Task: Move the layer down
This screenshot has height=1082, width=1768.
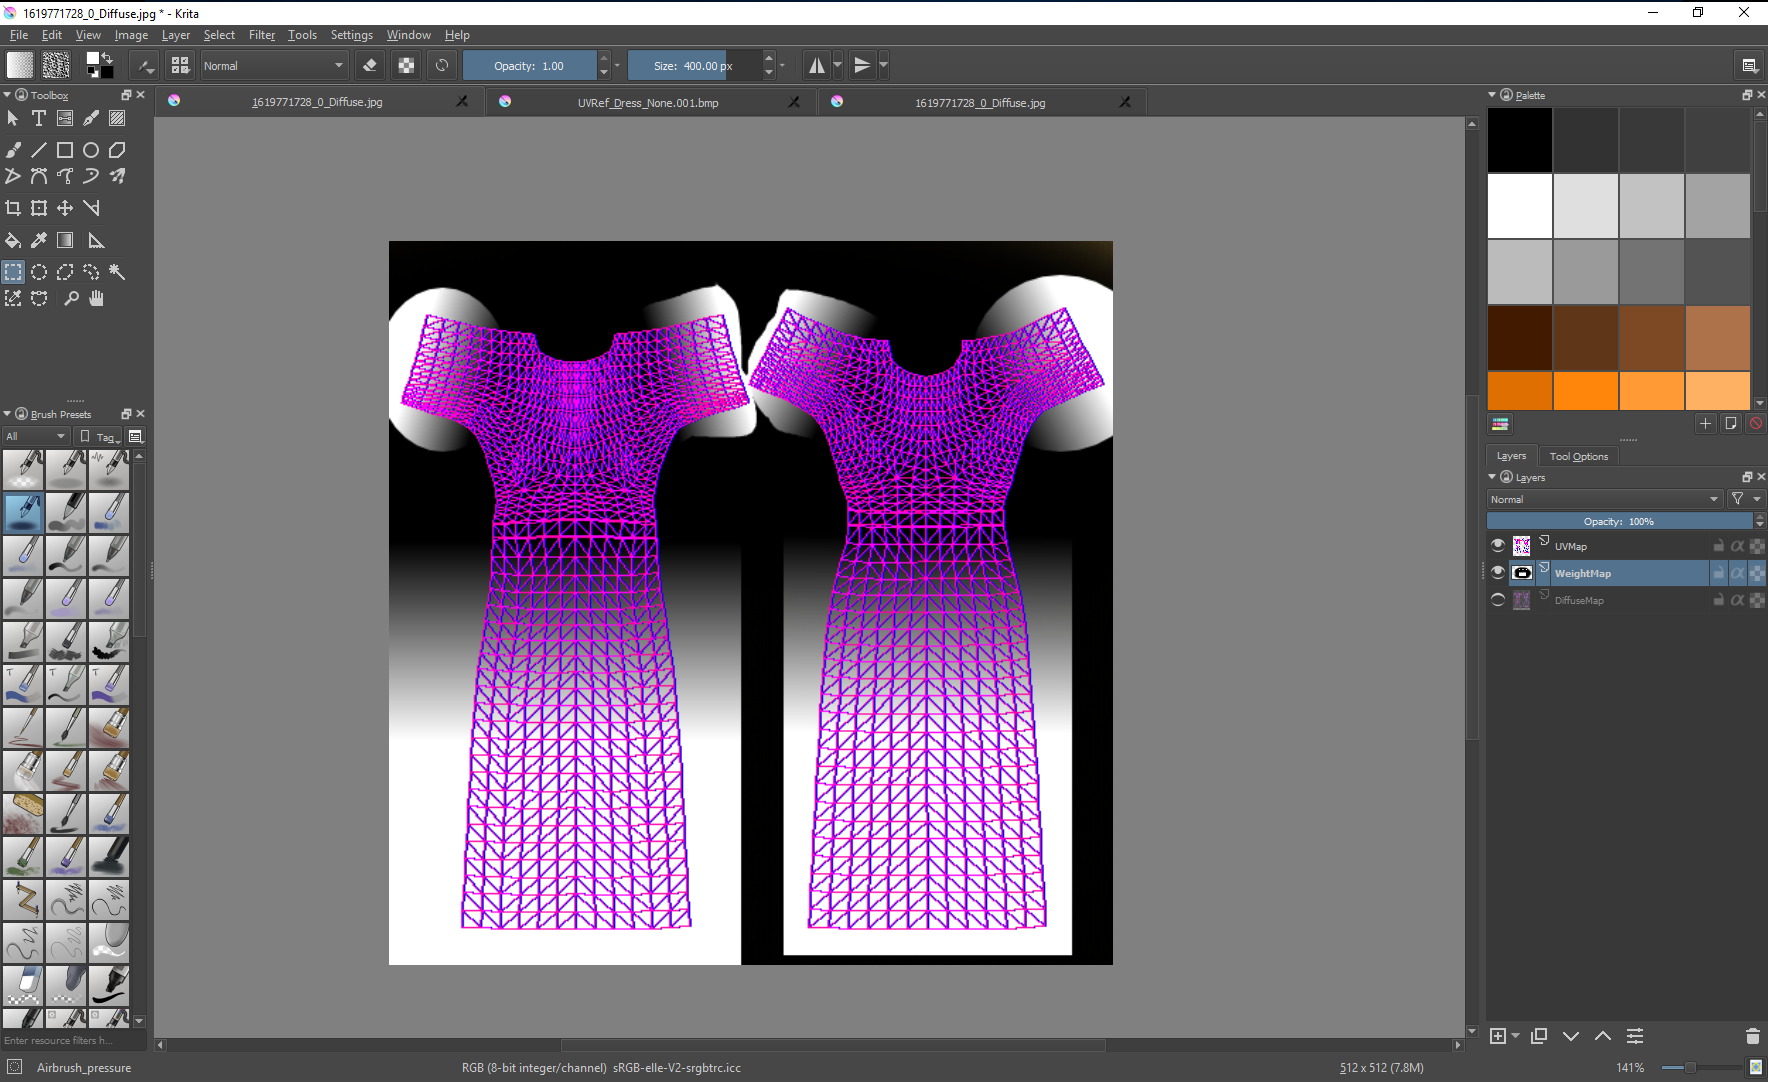Action: pyautogui.click(x=1571, y=1036)
